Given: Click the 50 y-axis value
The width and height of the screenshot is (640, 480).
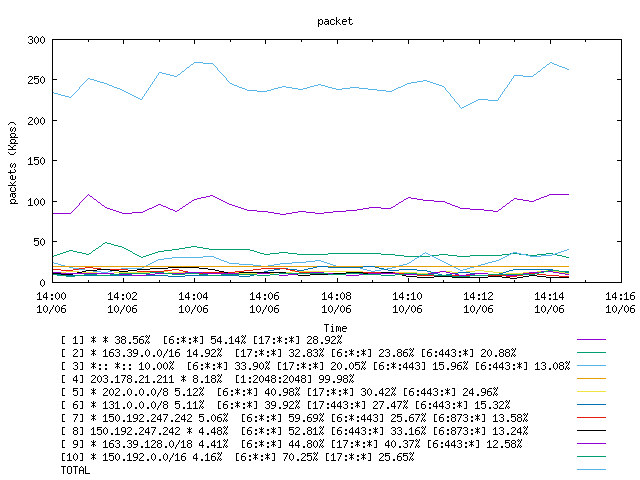Looking at the screenshot, I should (x=40, y=242).
